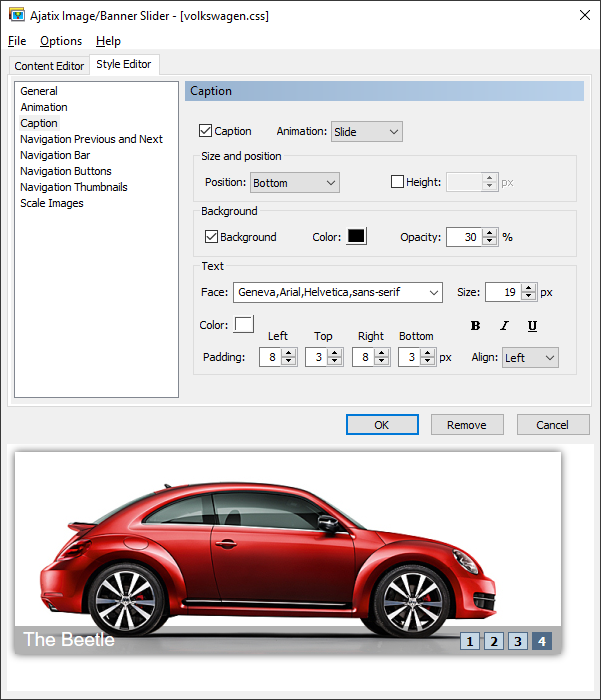
Task: Select Navigation Bar in the list
Action: click(x=55, y=155)
